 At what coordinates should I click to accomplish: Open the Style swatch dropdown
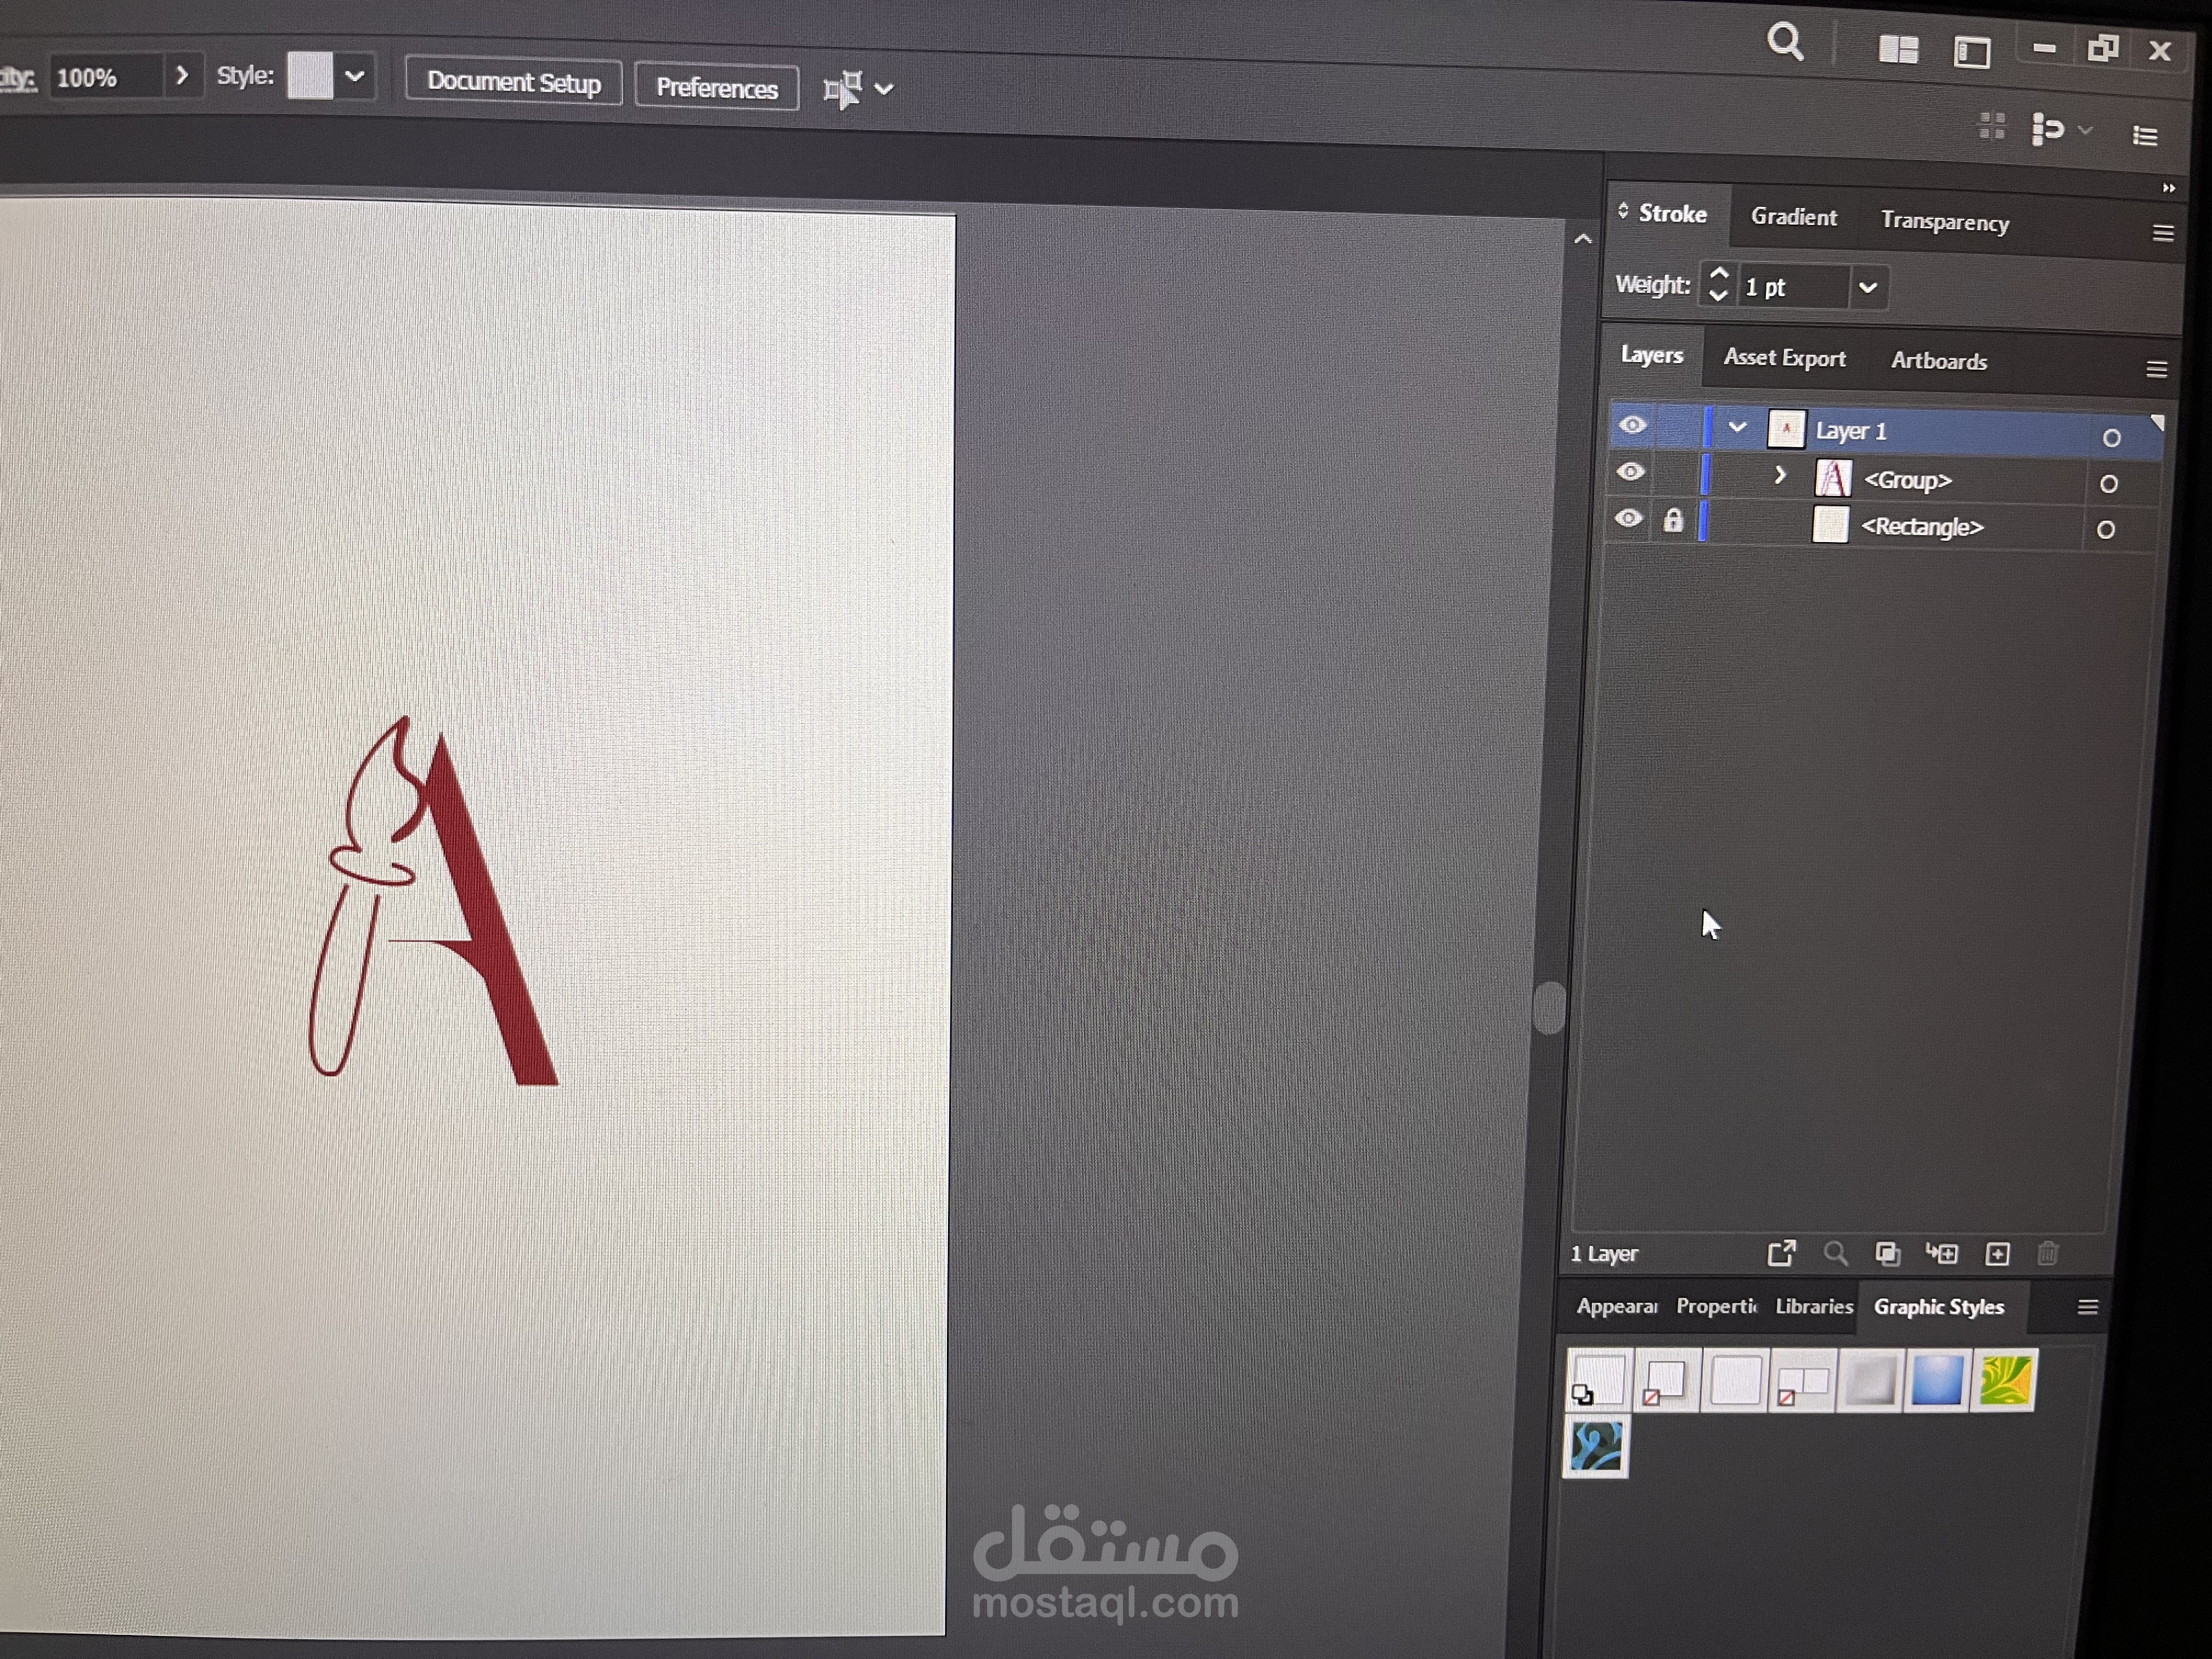[354, 76]
